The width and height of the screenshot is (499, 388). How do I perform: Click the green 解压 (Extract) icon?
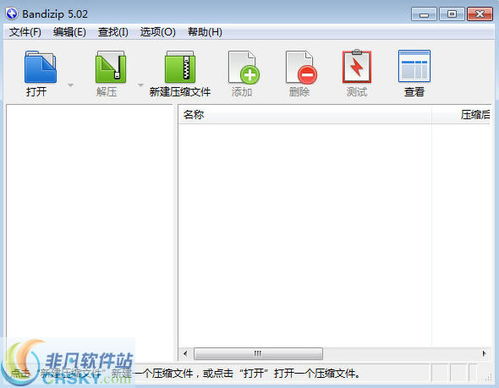click(x=111, y=67)
